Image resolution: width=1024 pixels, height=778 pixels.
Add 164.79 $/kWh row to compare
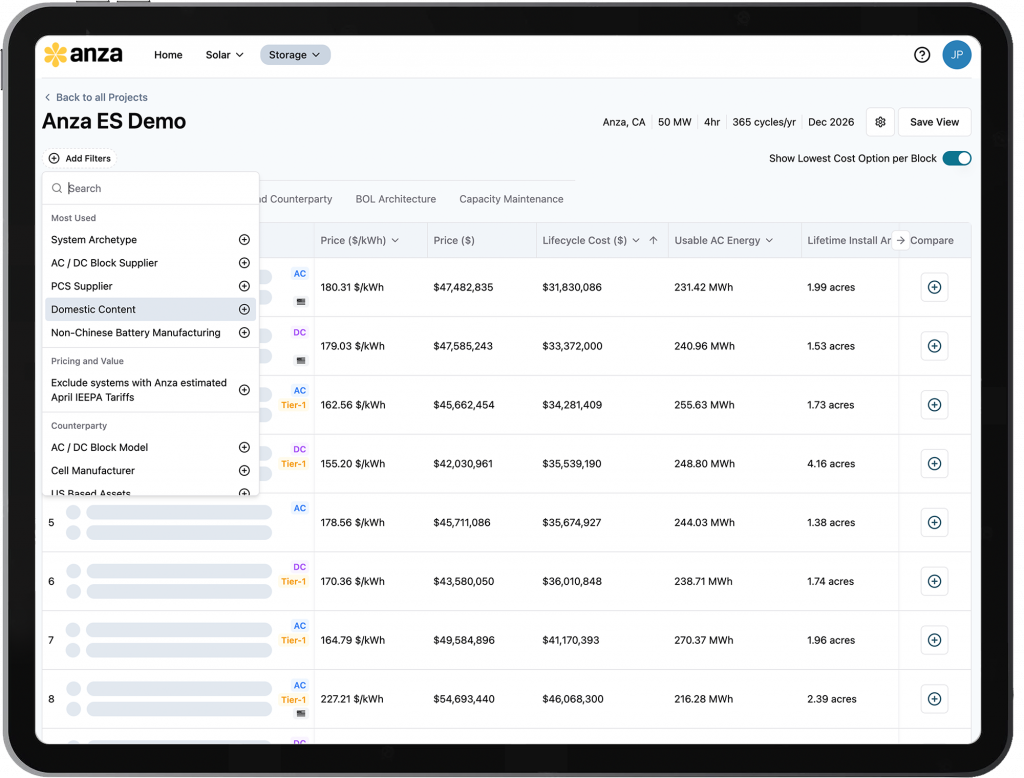click(934, 640)
